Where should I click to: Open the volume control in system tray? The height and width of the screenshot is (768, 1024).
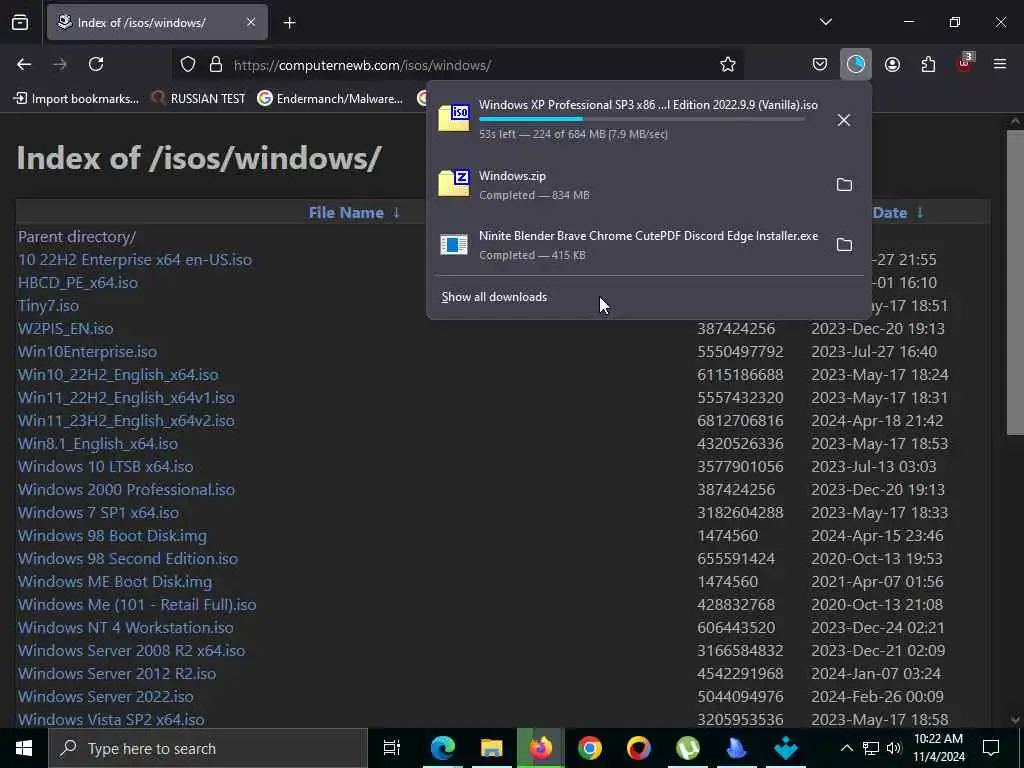[894, 748]
